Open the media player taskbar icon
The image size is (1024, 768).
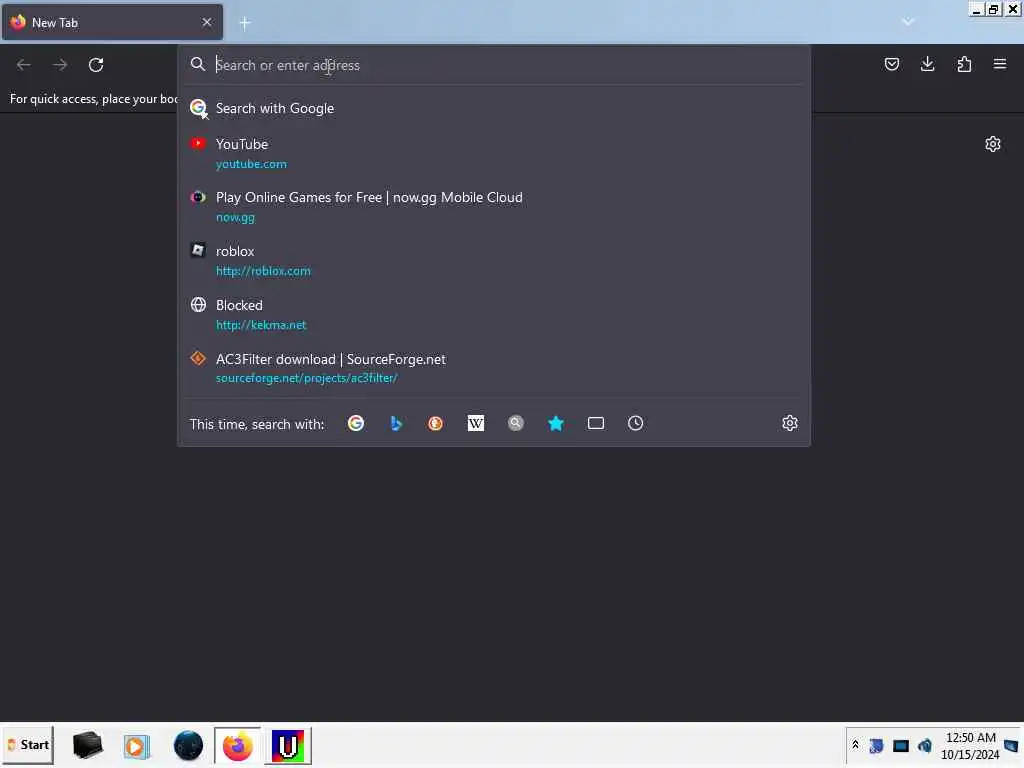point(136,746)
